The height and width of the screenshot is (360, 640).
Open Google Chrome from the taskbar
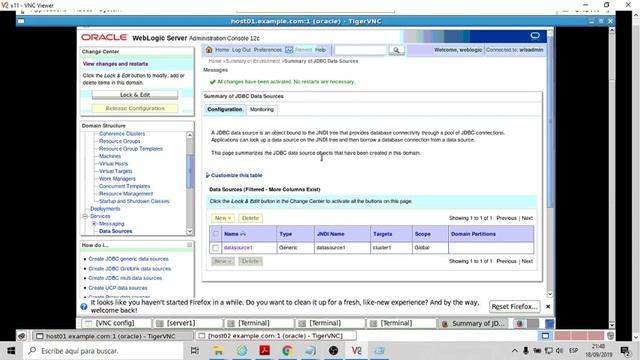(x=287, y=351)
